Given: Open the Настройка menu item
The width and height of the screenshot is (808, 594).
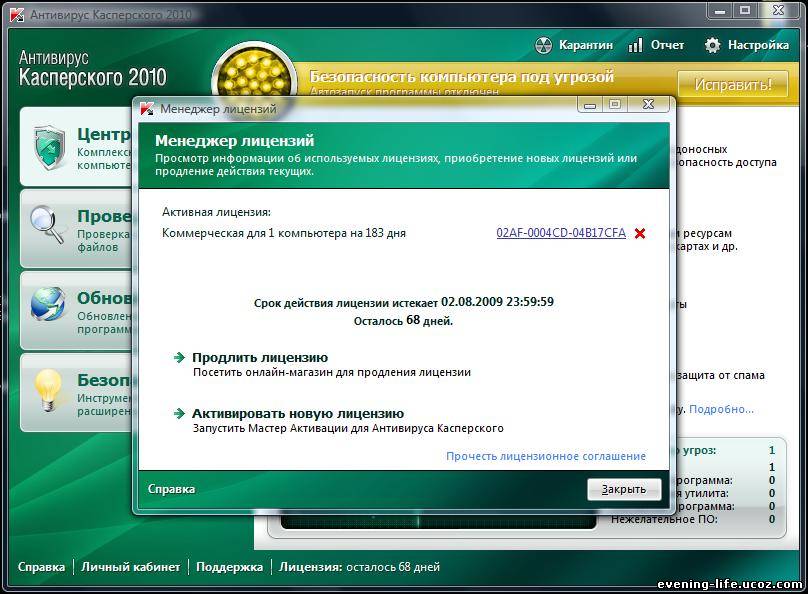Looking at the screenshot, I should pos(758,45).
